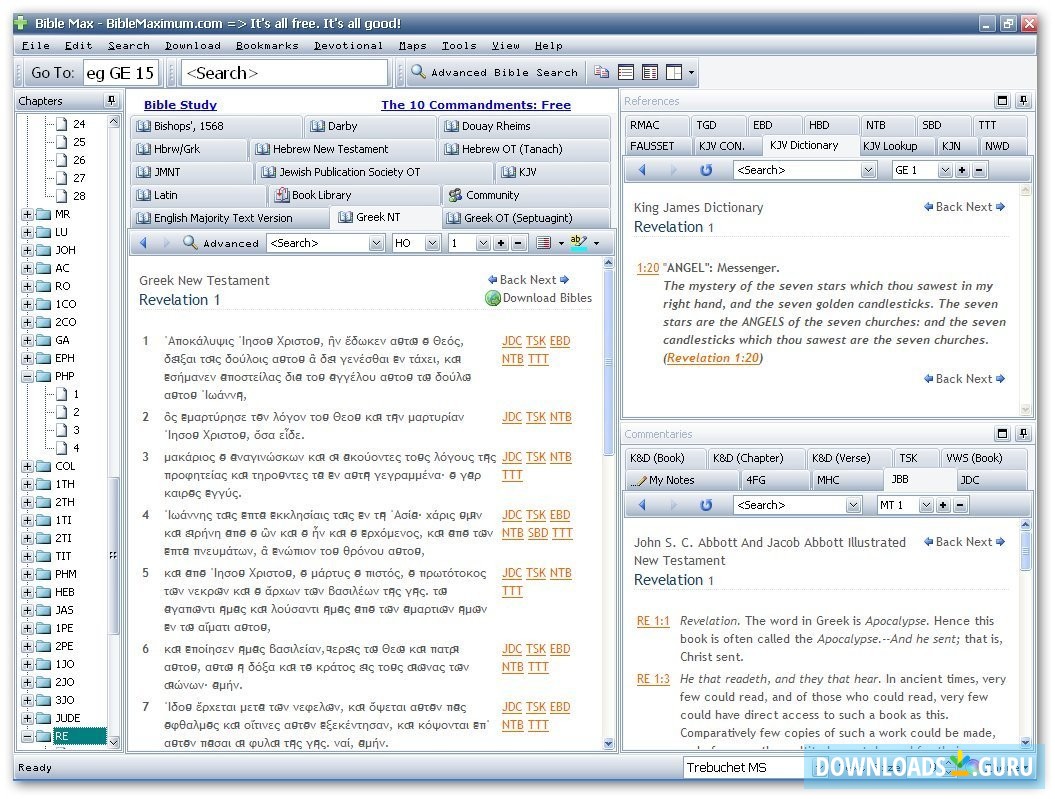Image resolution: width=1055 pixels, height=799 pixels.
Task: Switch to the K&D (Verse) commentary tab
Action: 848,458
